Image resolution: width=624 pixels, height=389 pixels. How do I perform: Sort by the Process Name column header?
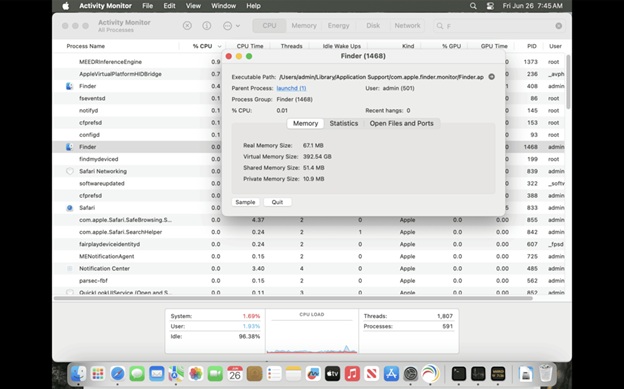pyautogui.click(x=86, y=46)
